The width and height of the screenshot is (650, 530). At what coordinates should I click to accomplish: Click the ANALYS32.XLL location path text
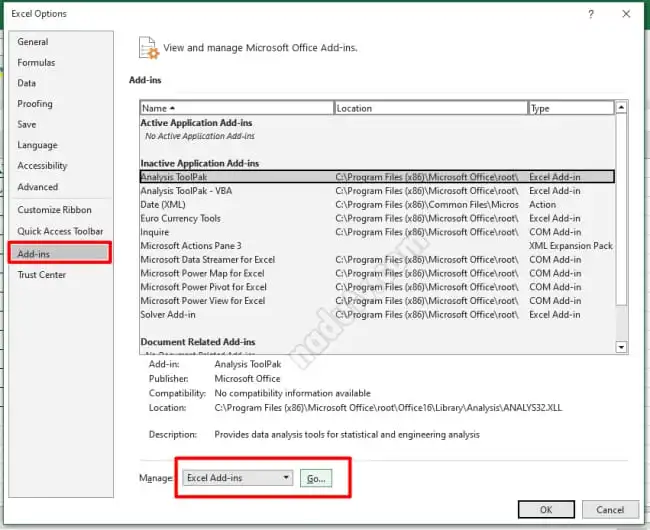(388, 408)
